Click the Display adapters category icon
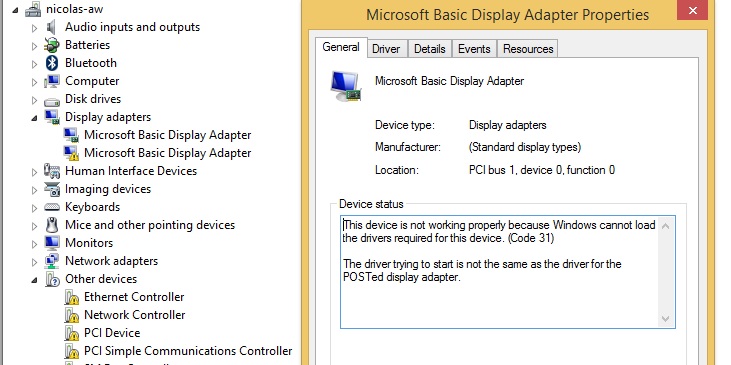This screenshot has width=731, height=365. [x=52, y=117]
